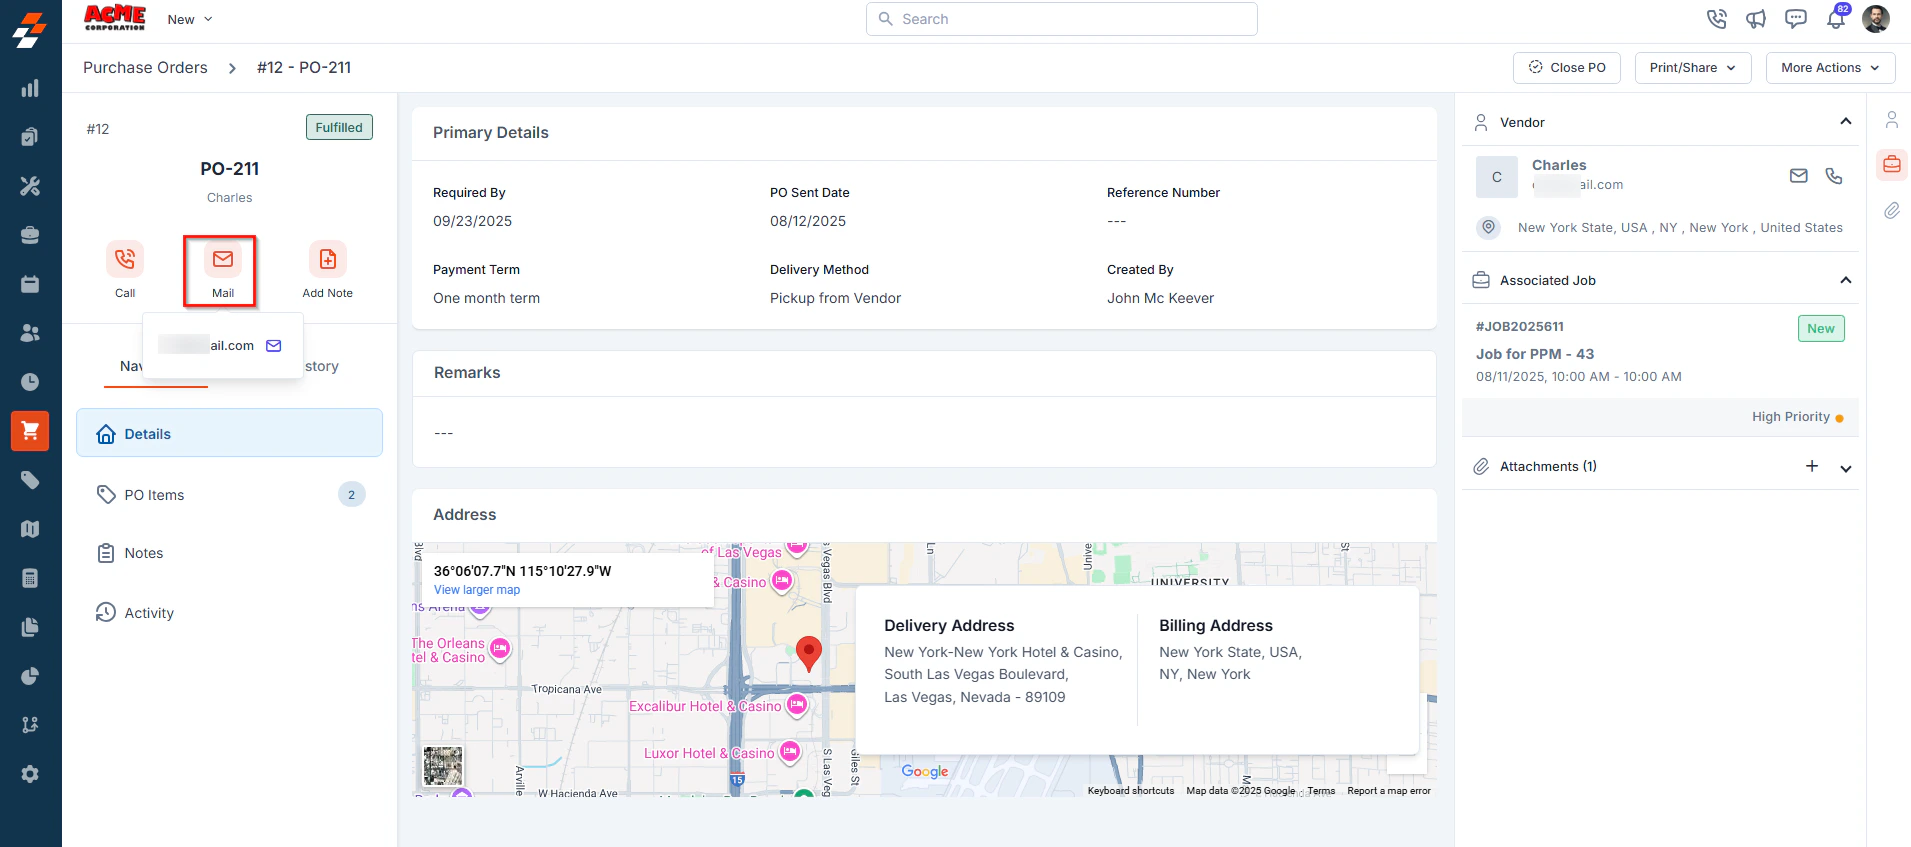Open the price tag sidebar icon

click(30, 480)
